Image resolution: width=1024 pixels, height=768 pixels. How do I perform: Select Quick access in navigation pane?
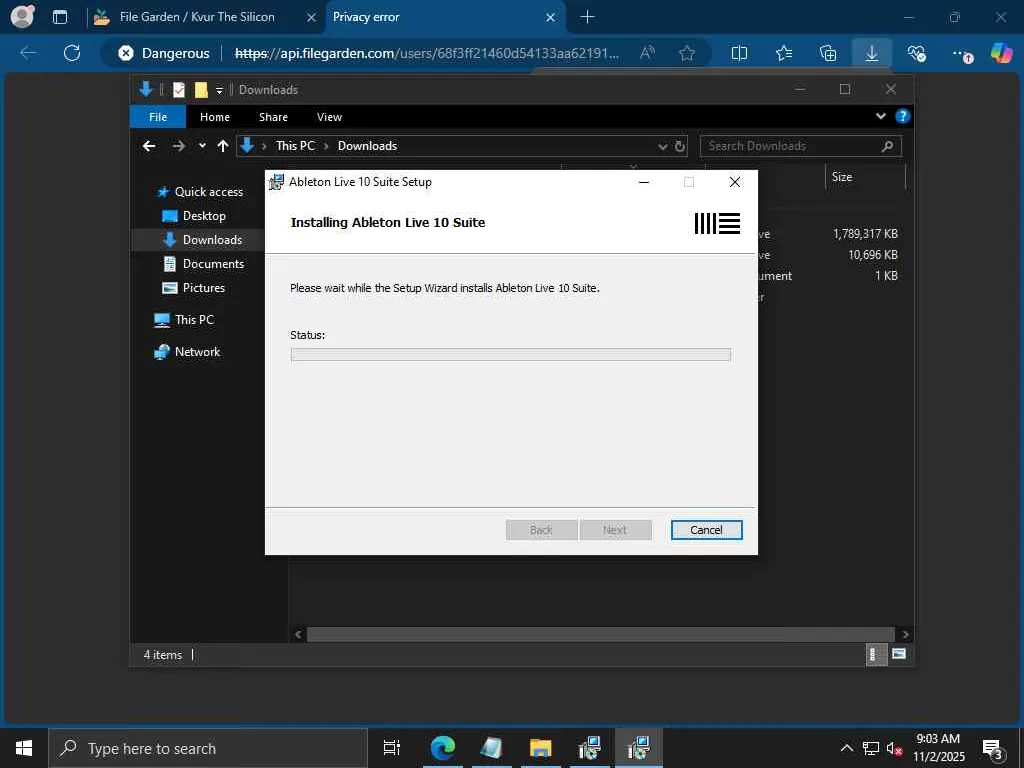200,191
